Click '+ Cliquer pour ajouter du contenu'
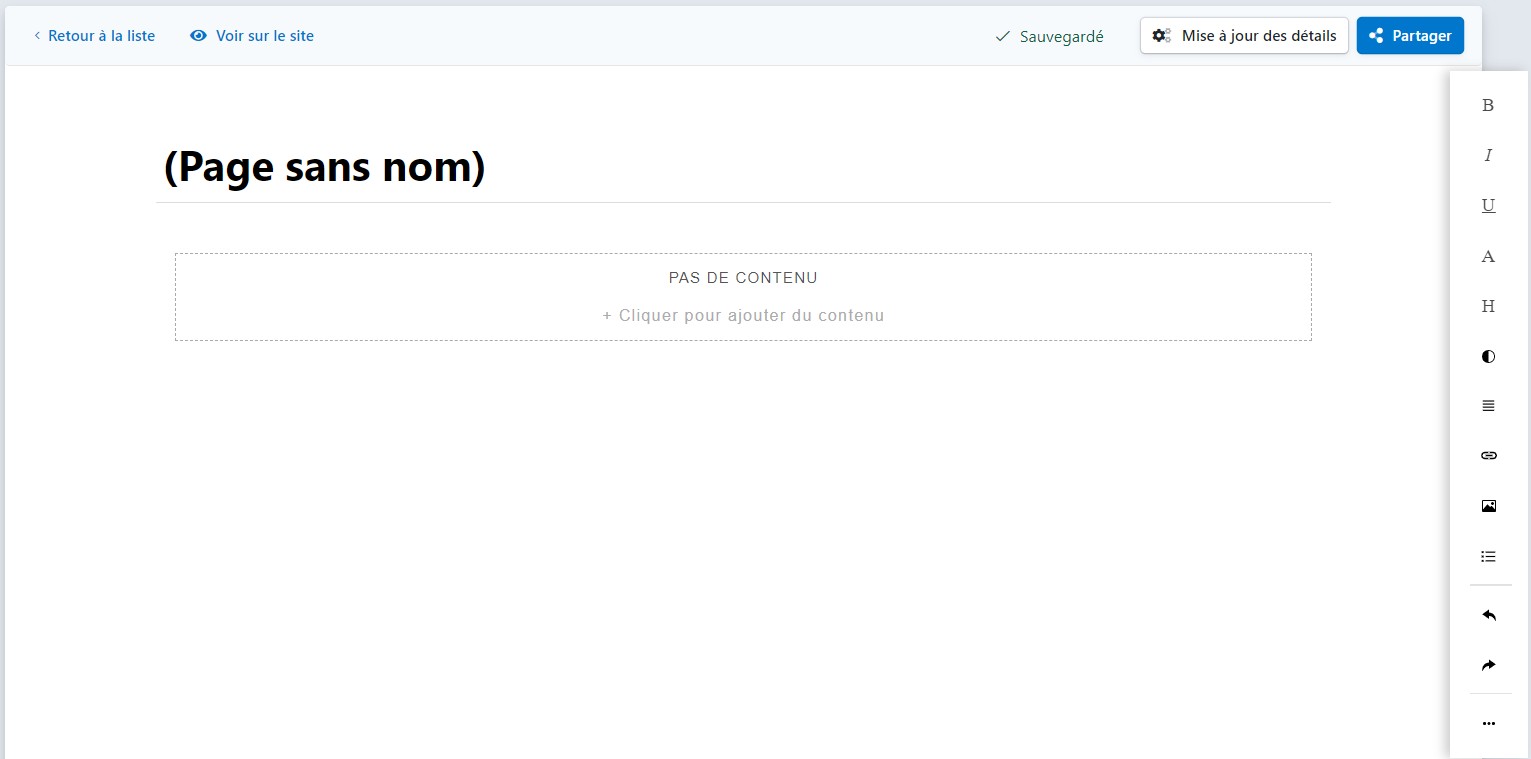The image size is (1531, 759). click(x=743, y=315)
